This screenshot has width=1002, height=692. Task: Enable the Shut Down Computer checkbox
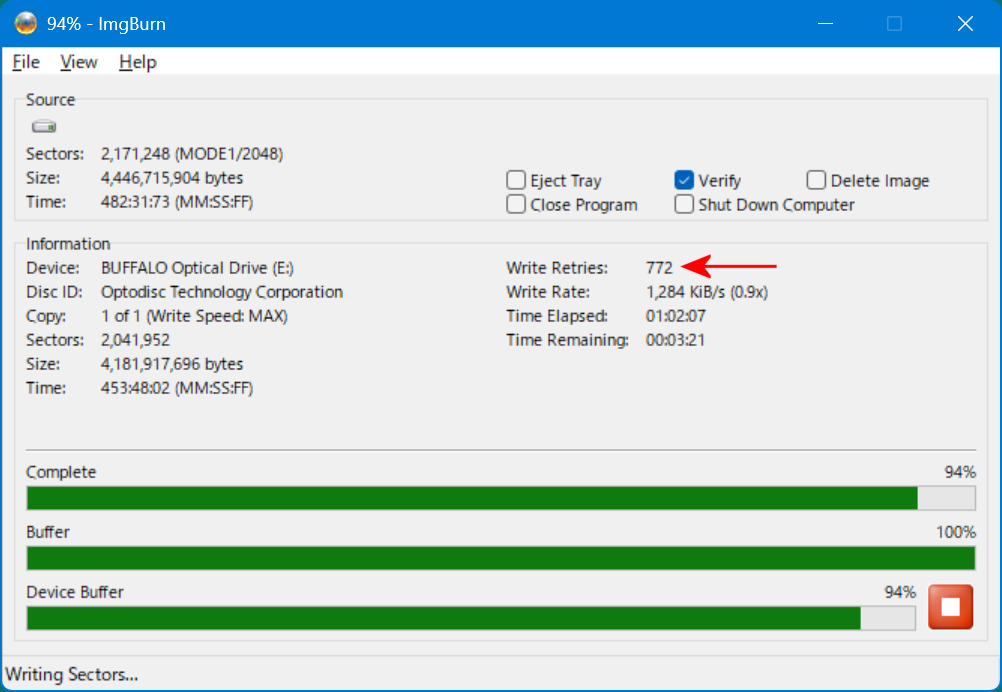tap(684, 204)
